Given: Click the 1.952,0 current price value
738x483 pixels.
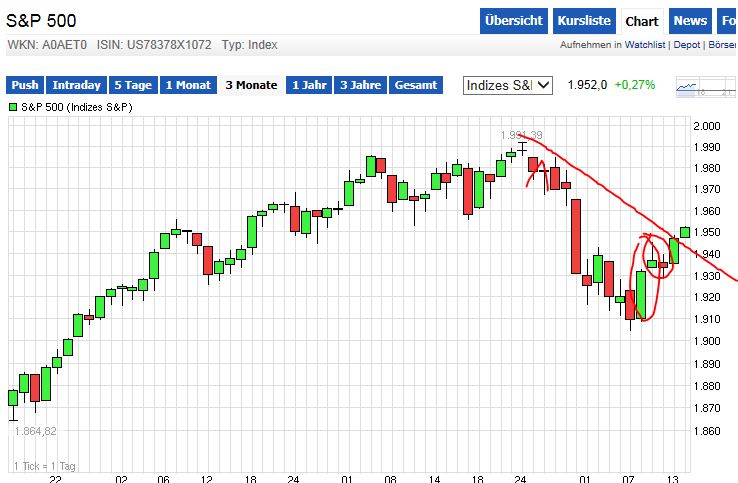Looking at the screenshot, I should (587, 85).
